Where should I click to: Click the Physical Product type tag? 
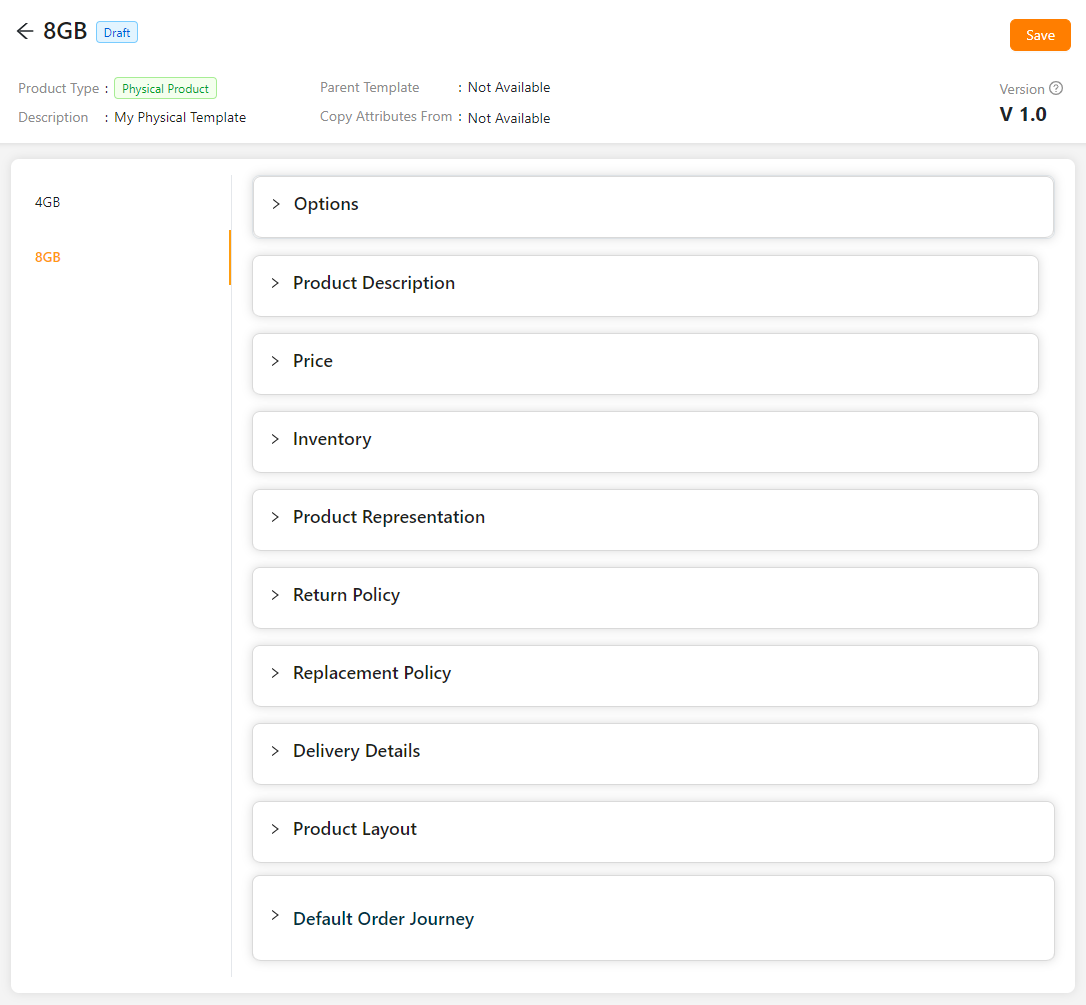165,89
